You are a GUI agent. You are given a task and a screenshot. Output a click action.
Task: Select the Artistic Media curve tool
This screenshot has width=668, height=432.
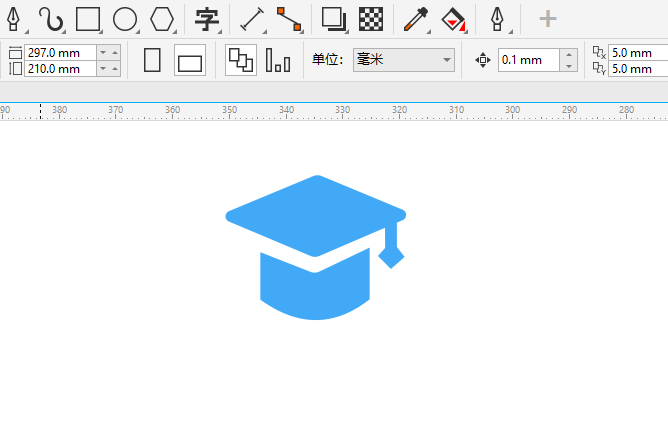pyautogui.click(x=51, y=19)
